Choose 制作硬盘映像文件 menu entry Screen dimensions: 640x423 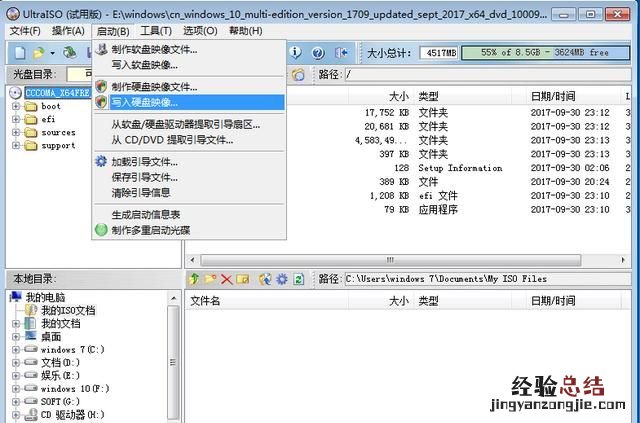(154, 87)
